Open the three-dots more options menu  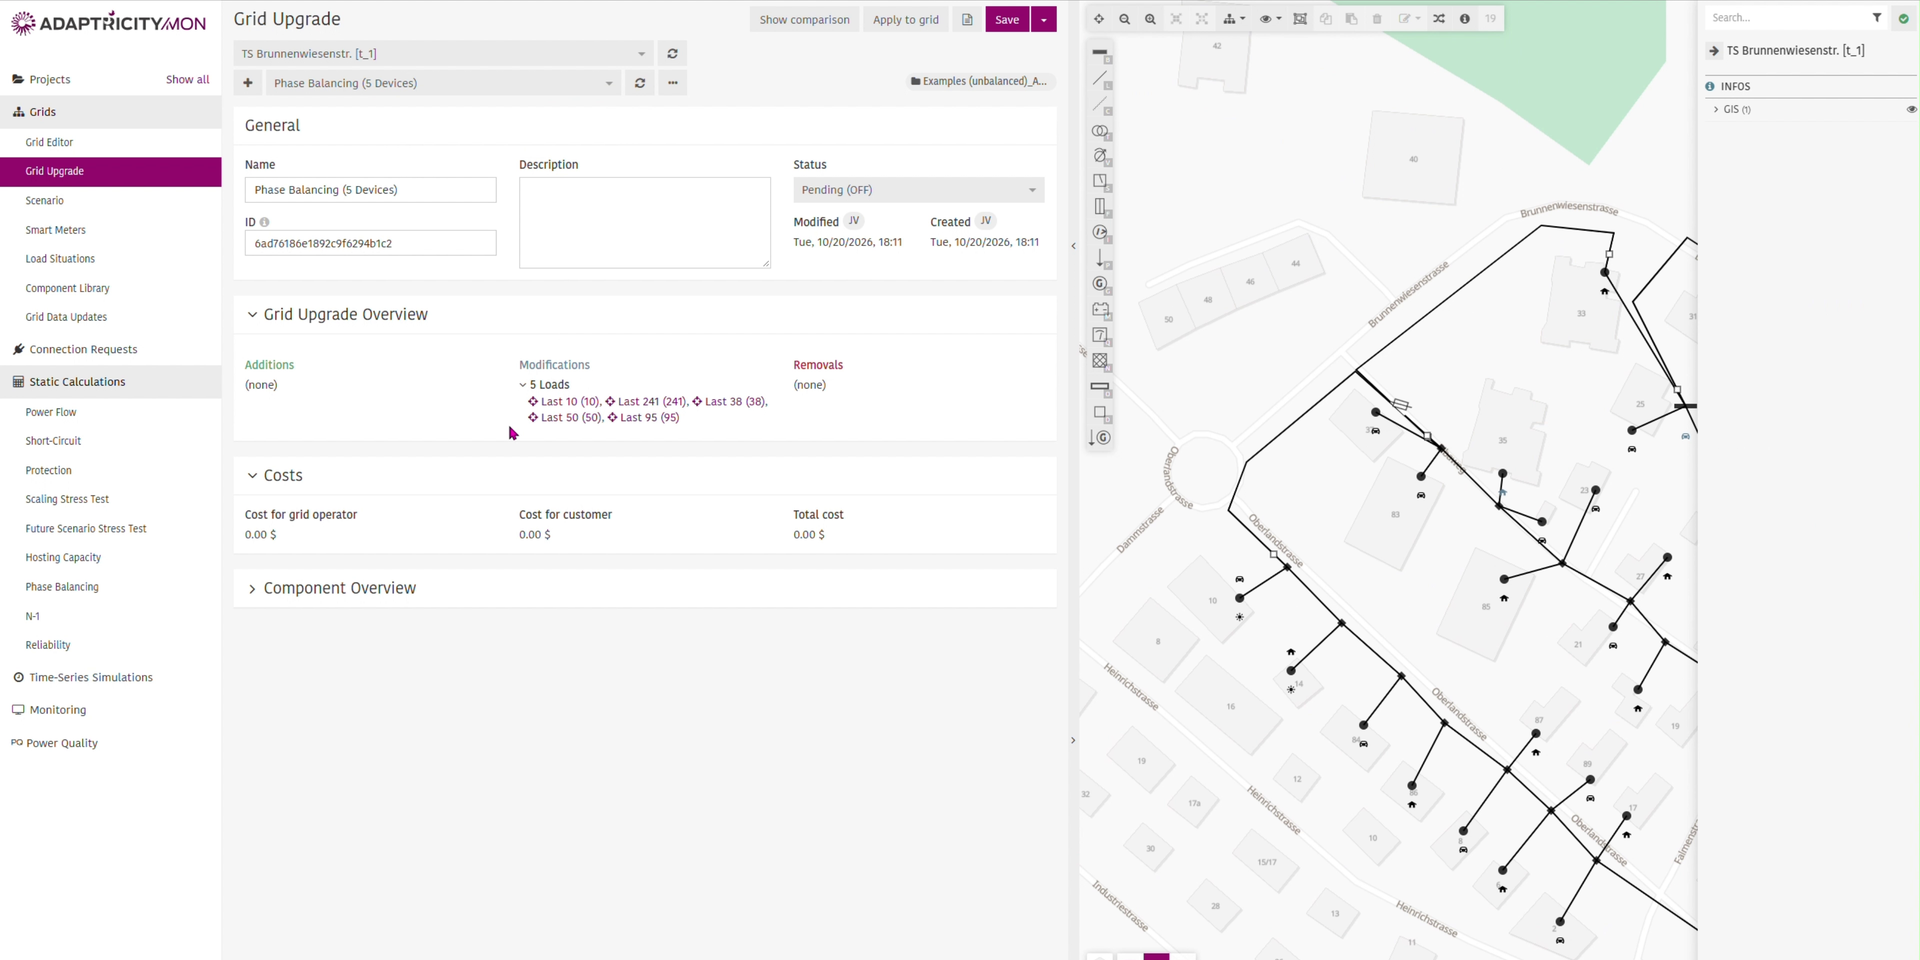point(673,83)
